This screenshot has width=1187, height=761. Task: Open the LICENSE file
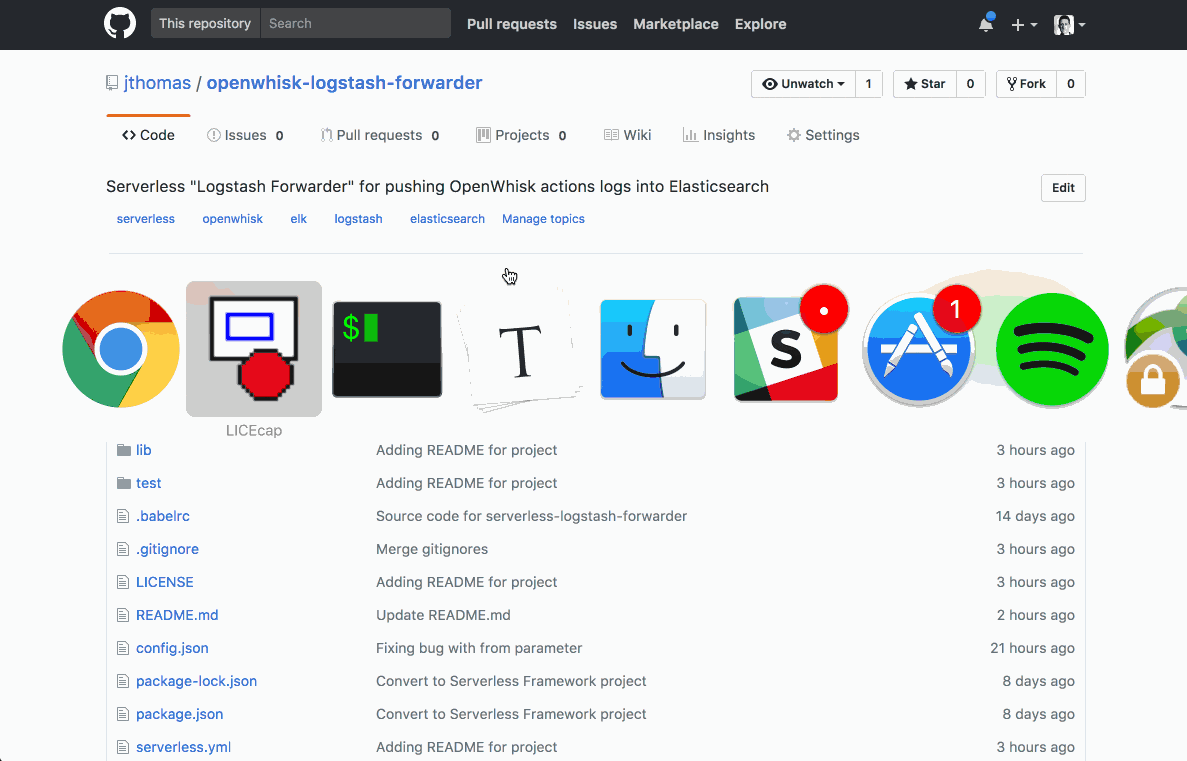click(x=165, y=582)
